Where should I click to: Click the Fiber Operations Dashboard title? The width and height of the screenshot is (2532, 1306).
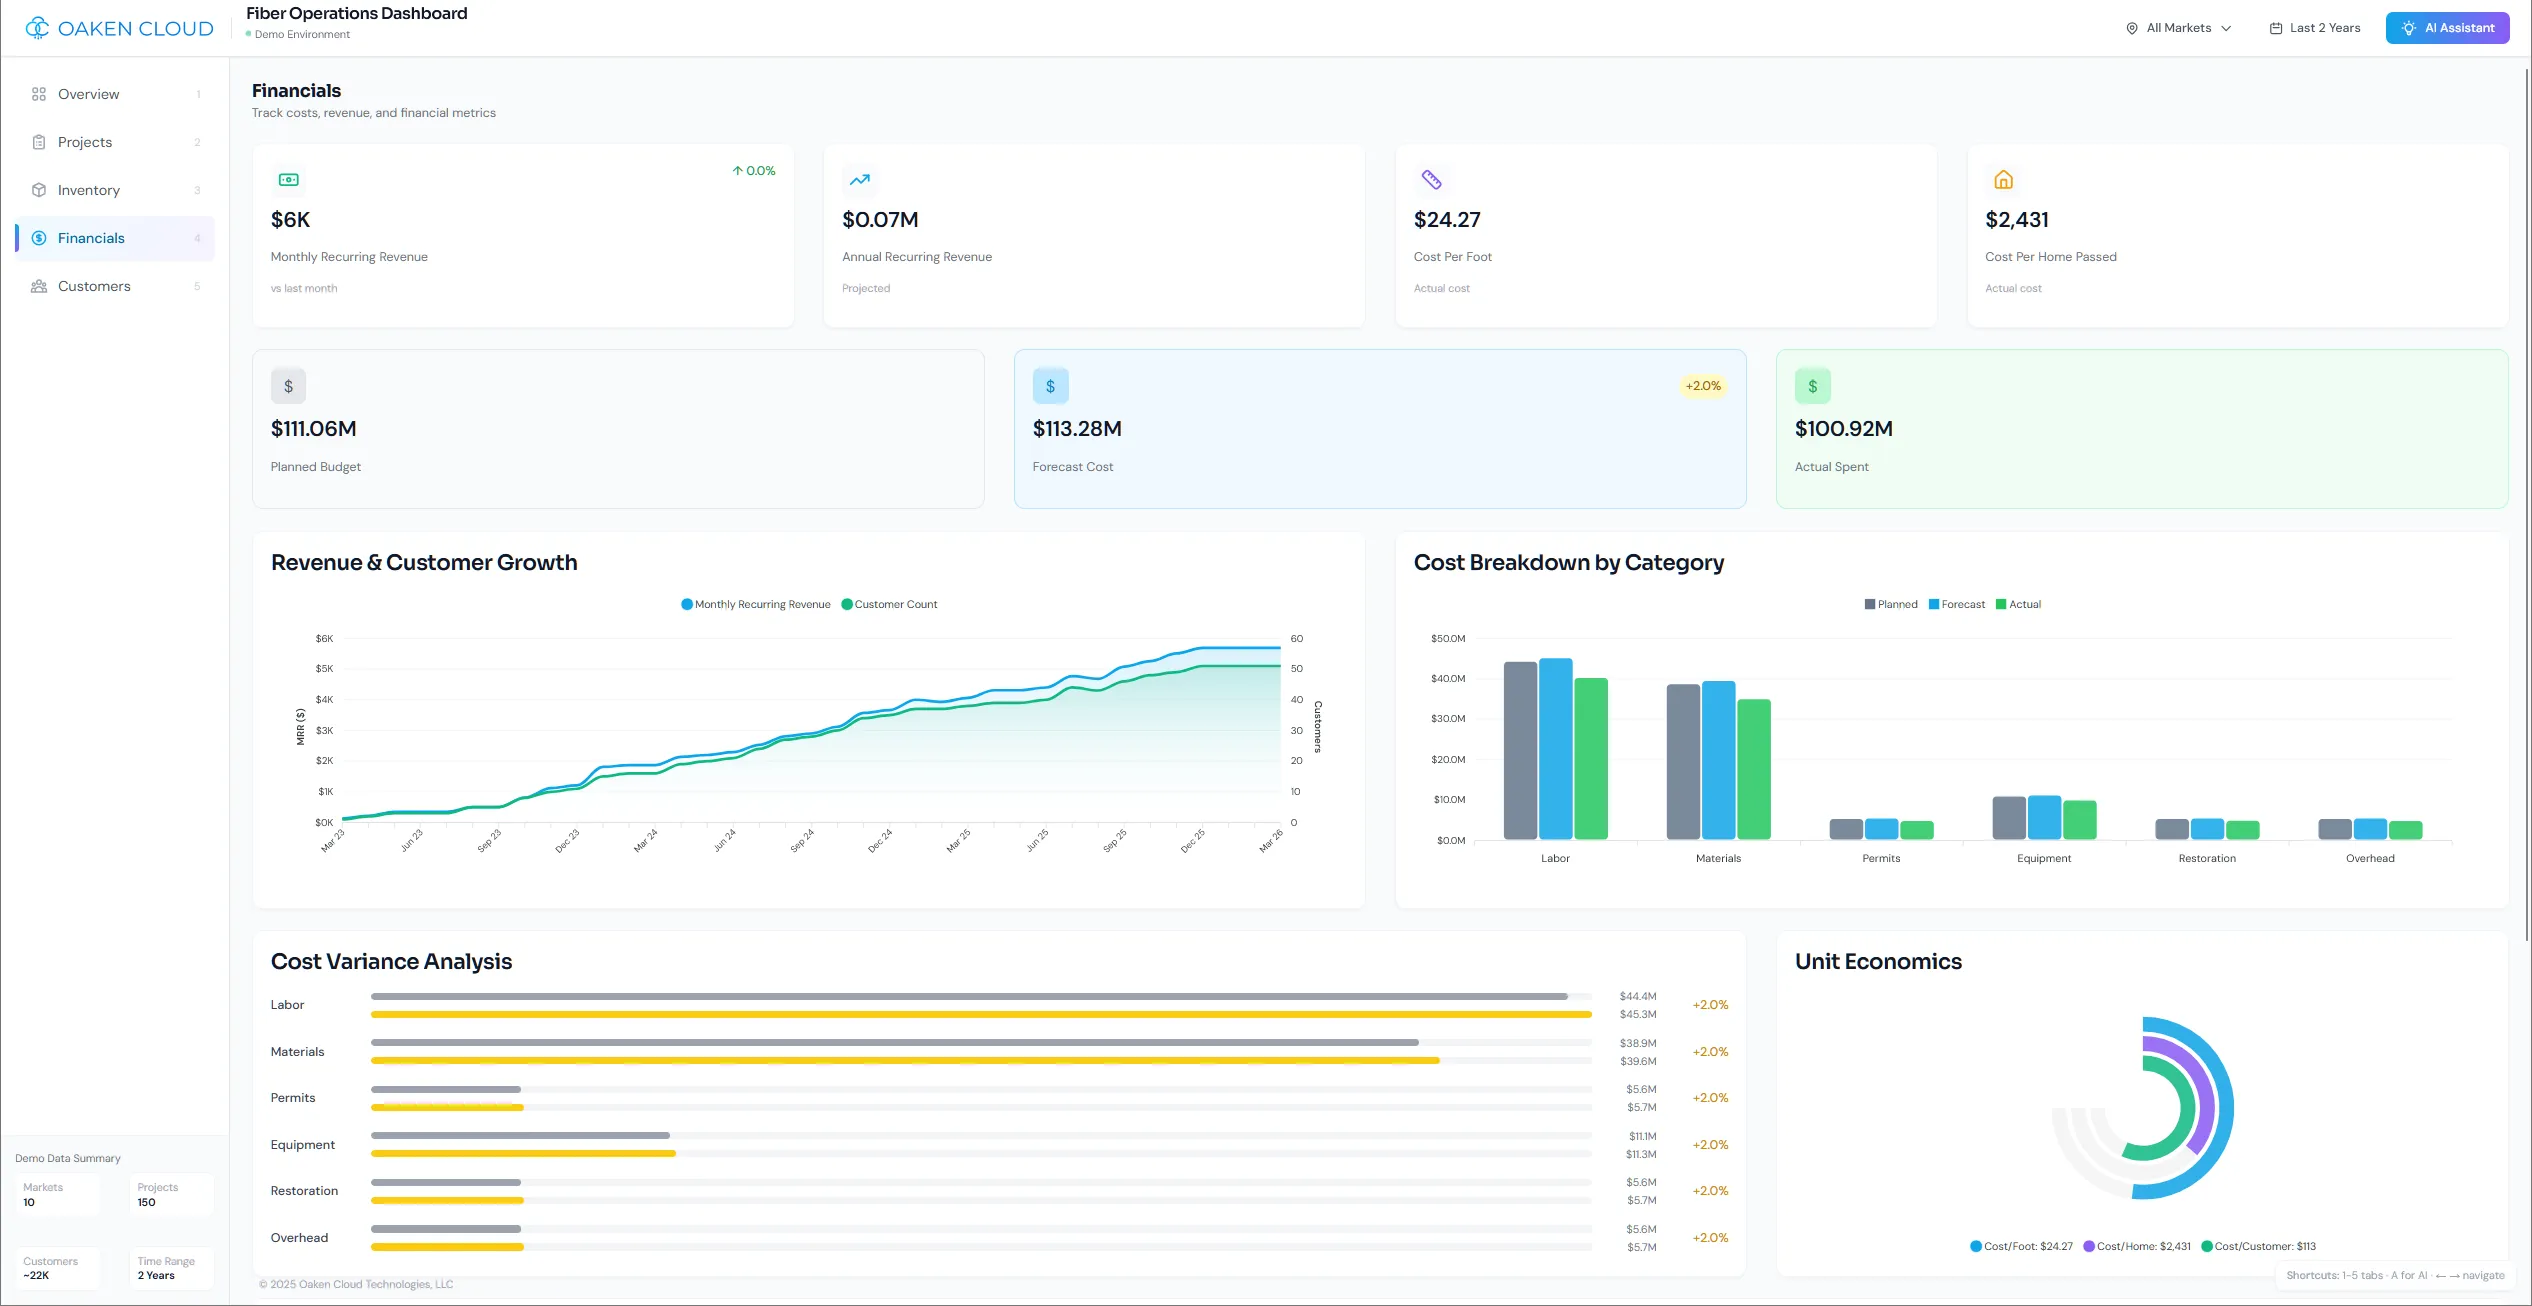pyautogui.click(x=357, y=13)
